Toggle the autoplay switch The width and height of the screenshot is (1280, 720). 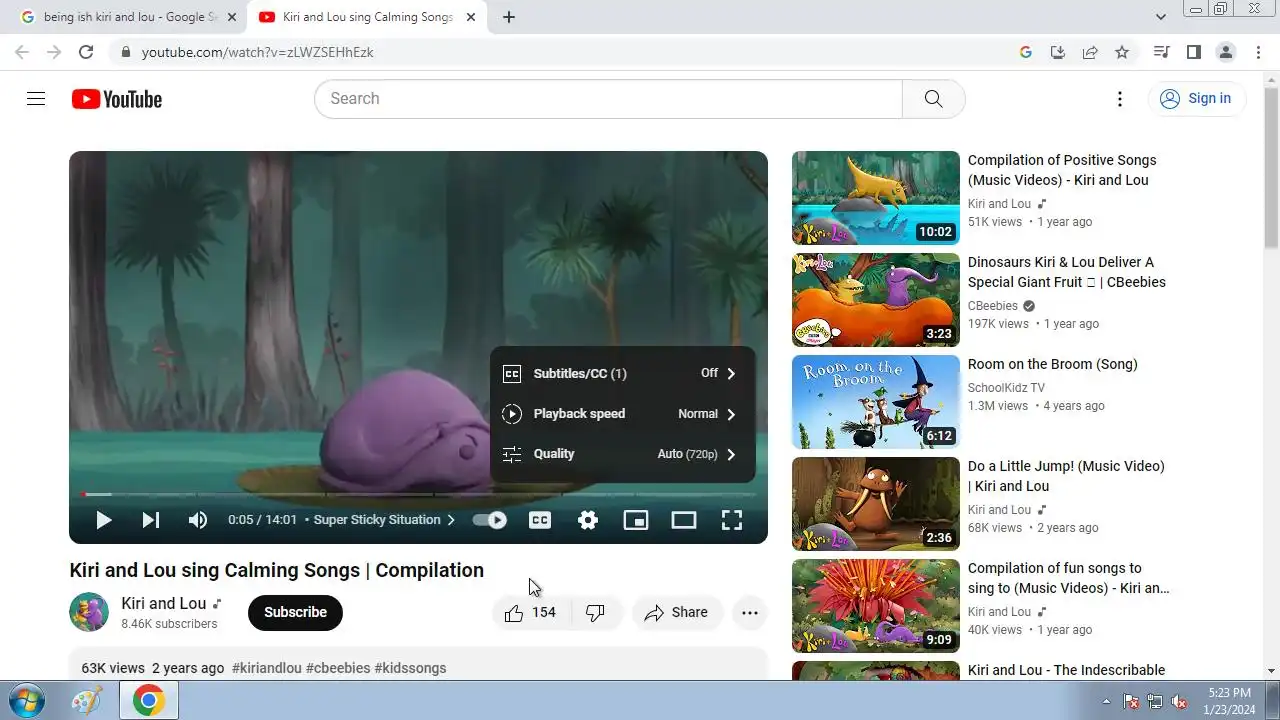click(490, 520)
